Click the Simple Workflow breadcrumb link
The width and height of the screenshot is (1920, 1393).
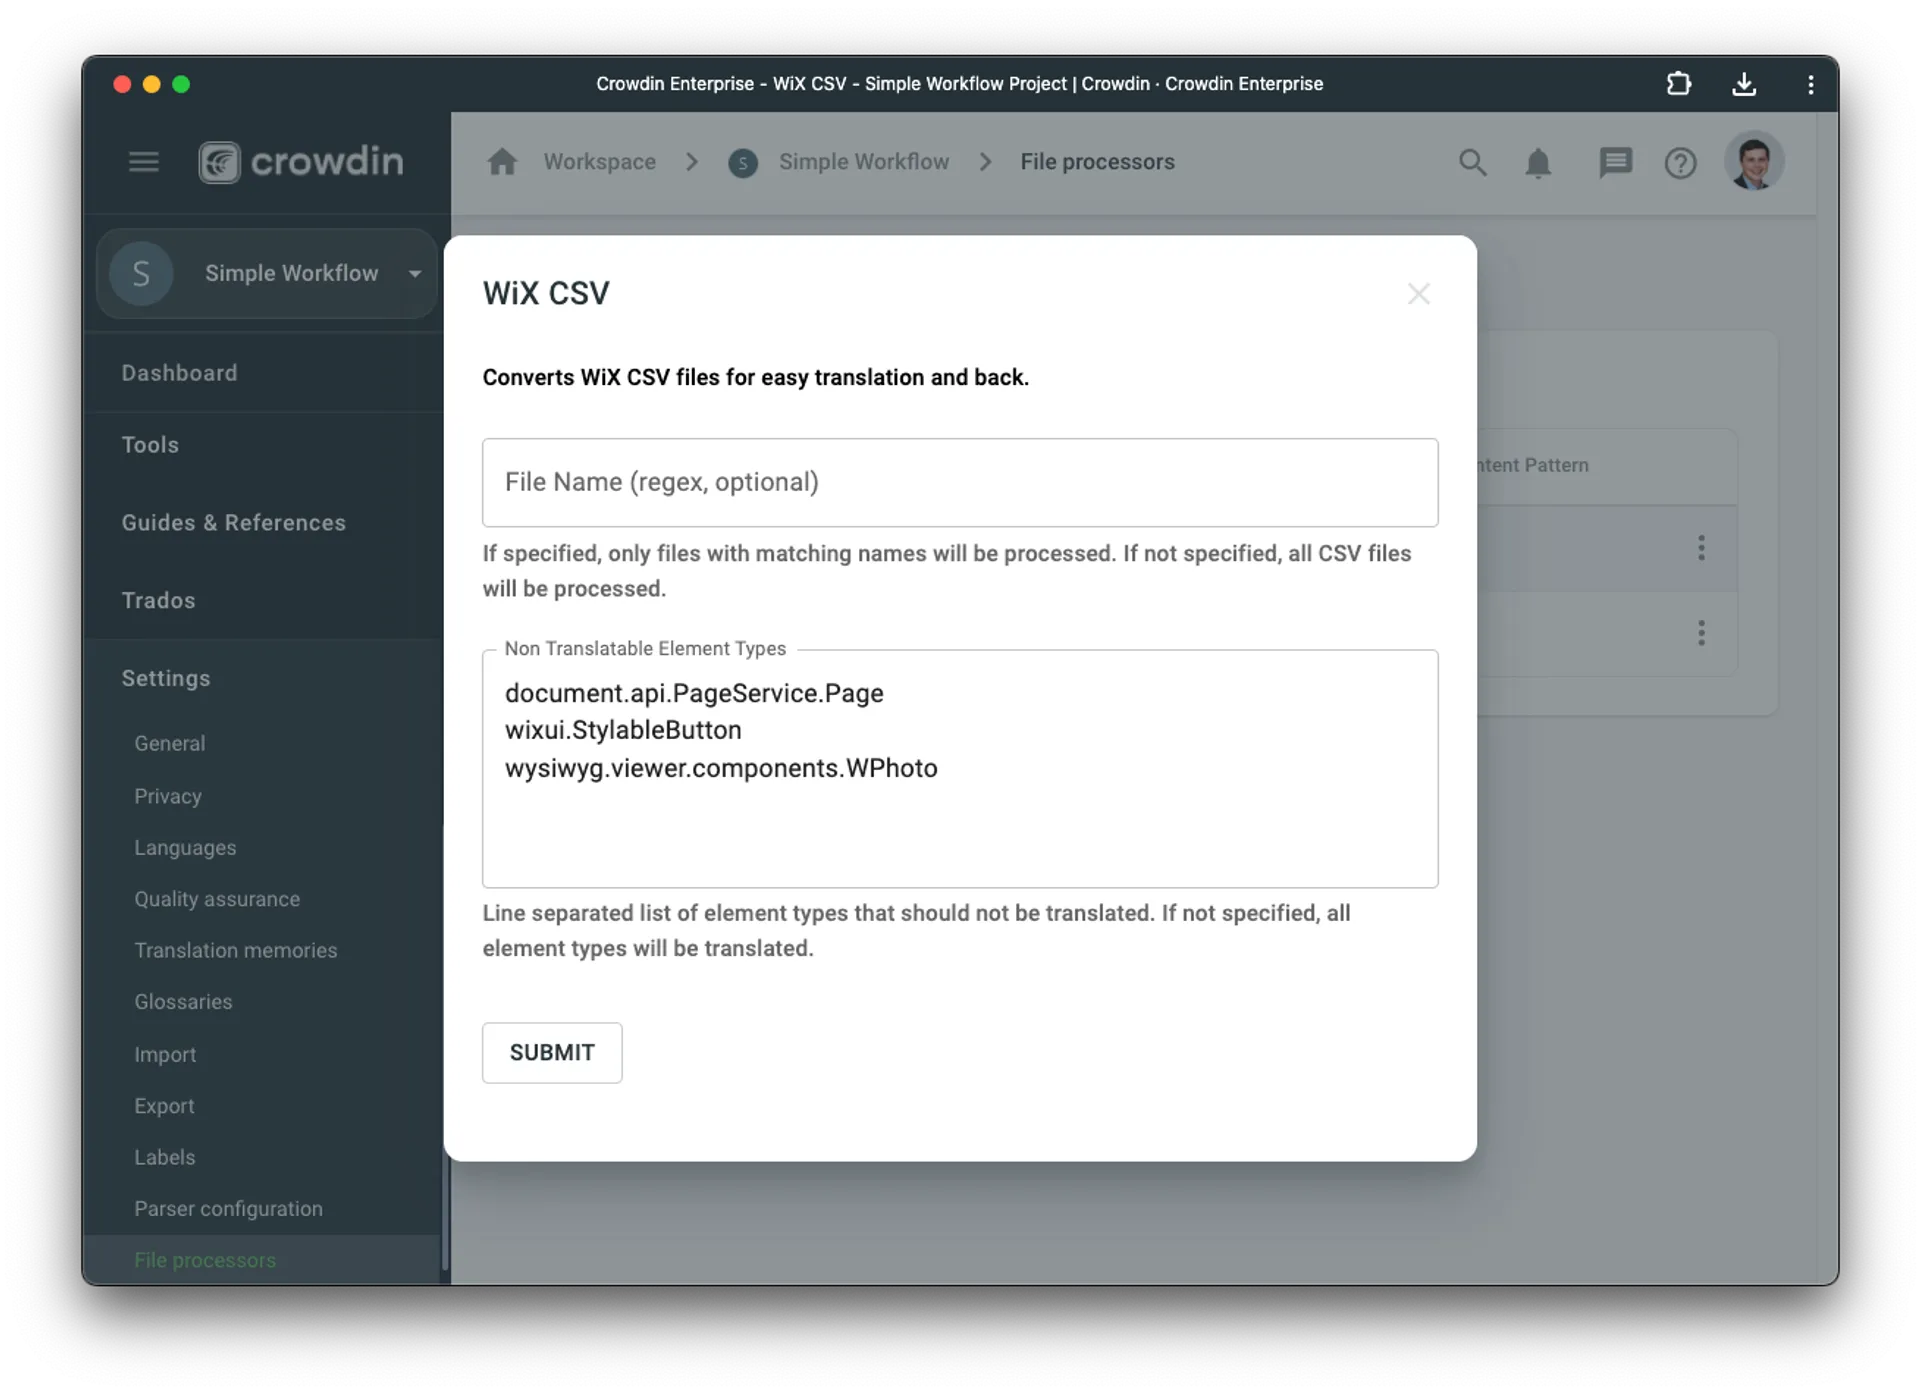pyautogui.click(x=862, y=161)
